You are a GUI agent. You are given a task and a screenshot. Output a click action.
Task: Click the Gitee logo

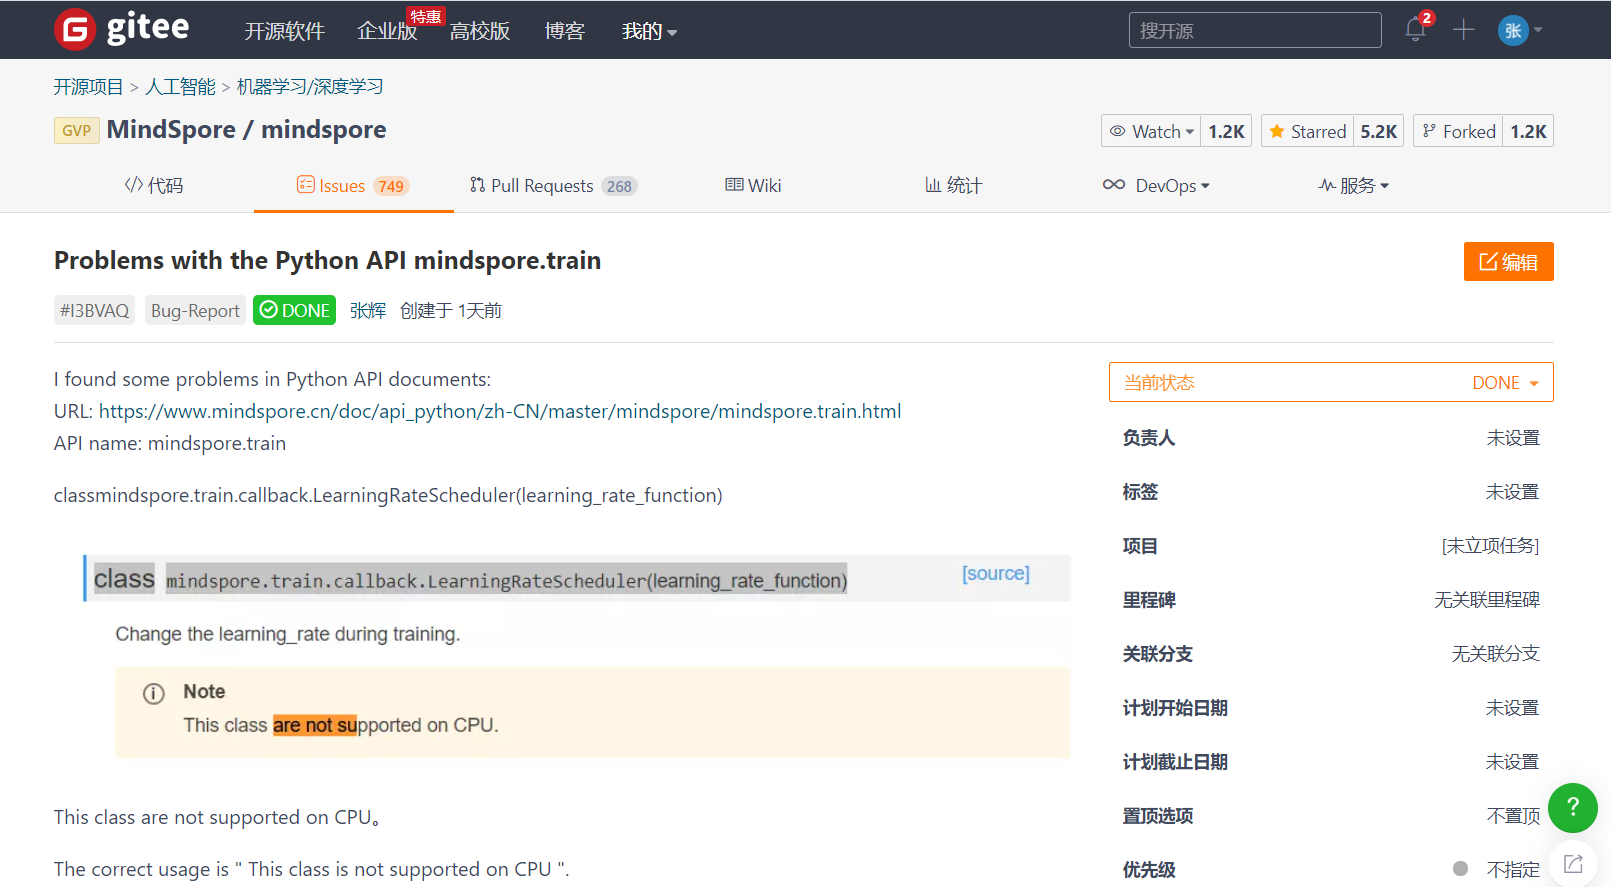tap(121, 29)
